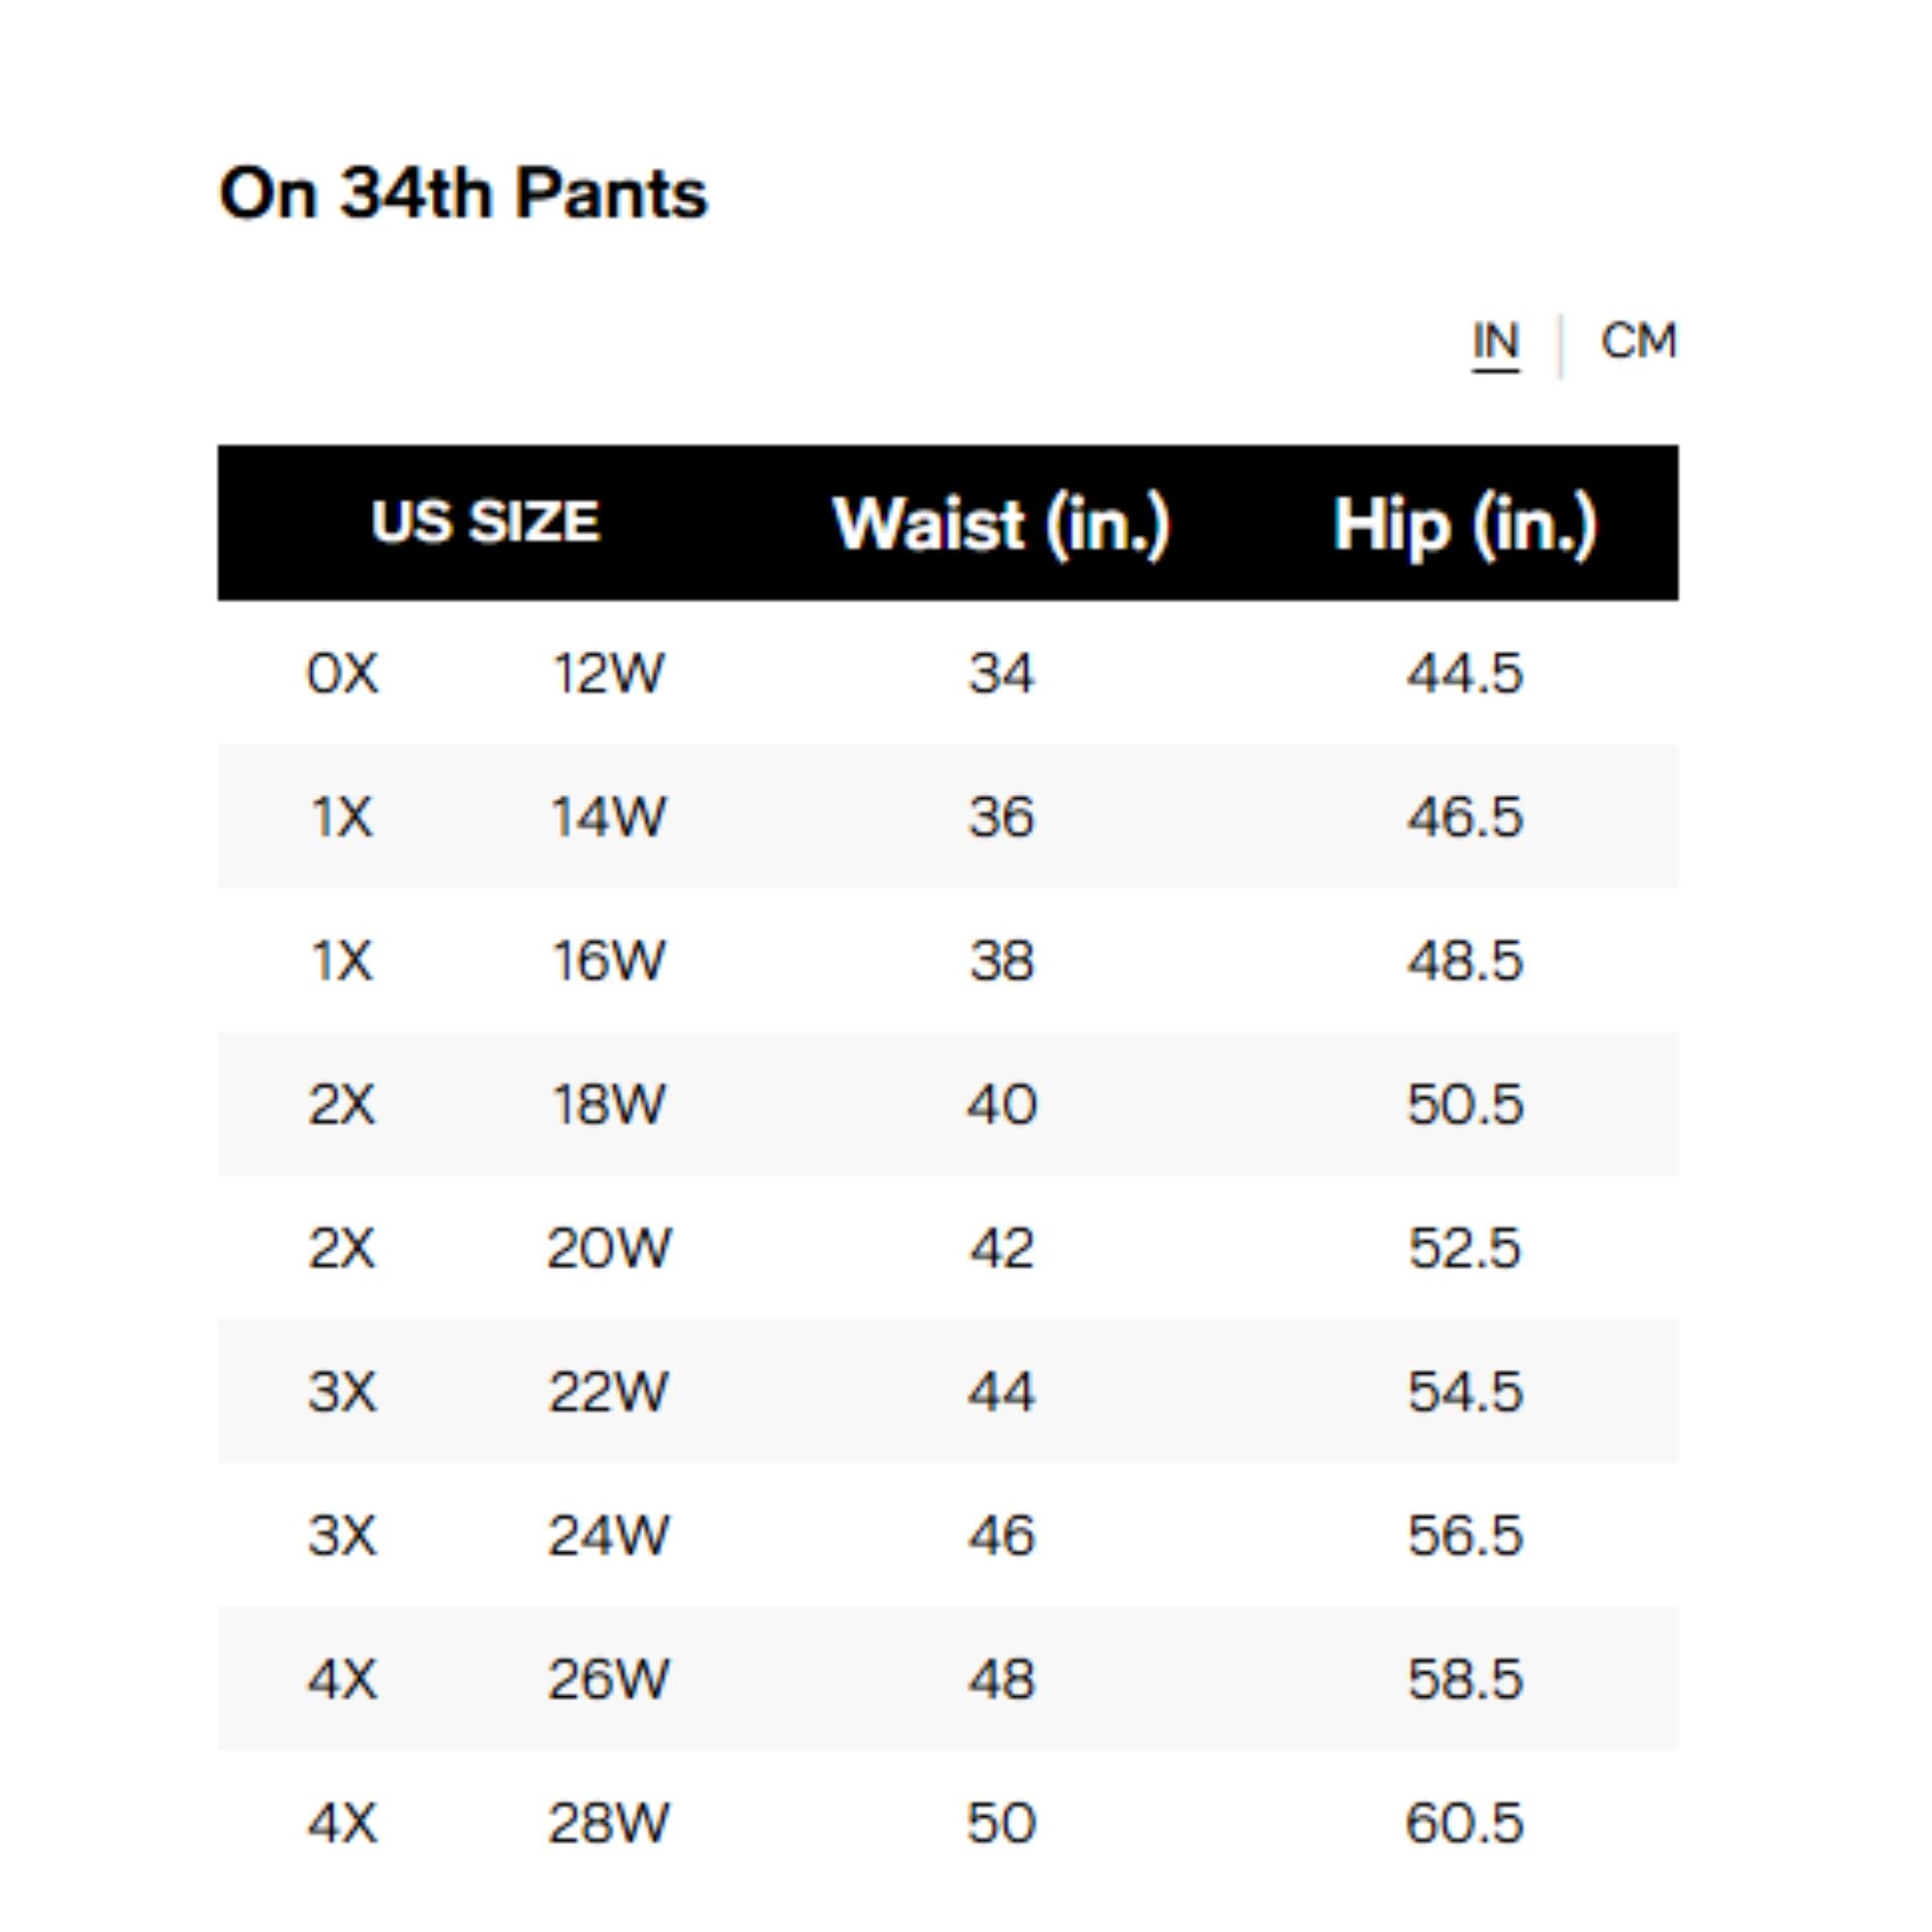Click the hip value 60.5
The image size is (1932, 1932).
[1465, 1823]
